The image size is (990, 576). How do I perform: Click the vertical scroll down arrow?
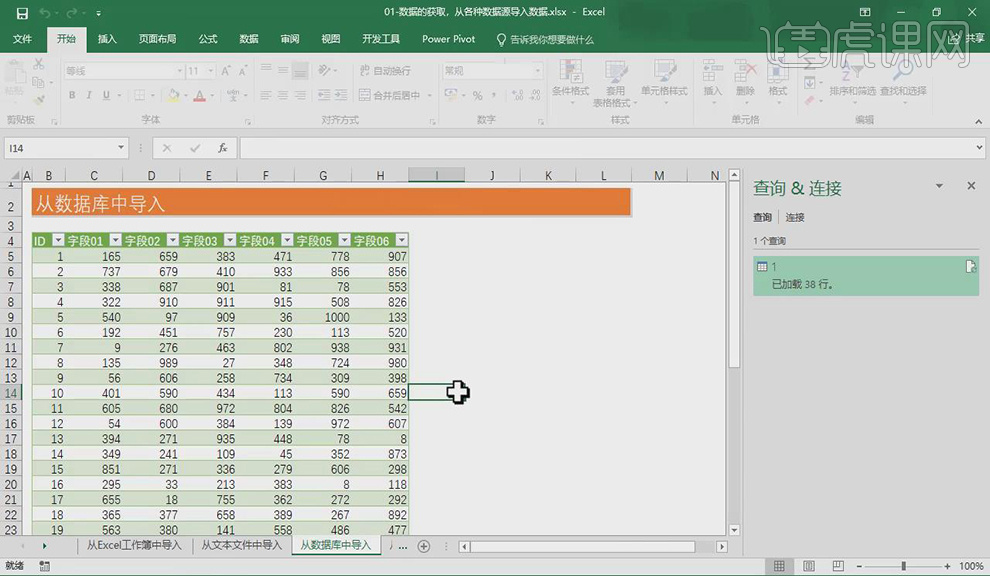(734, 531)
